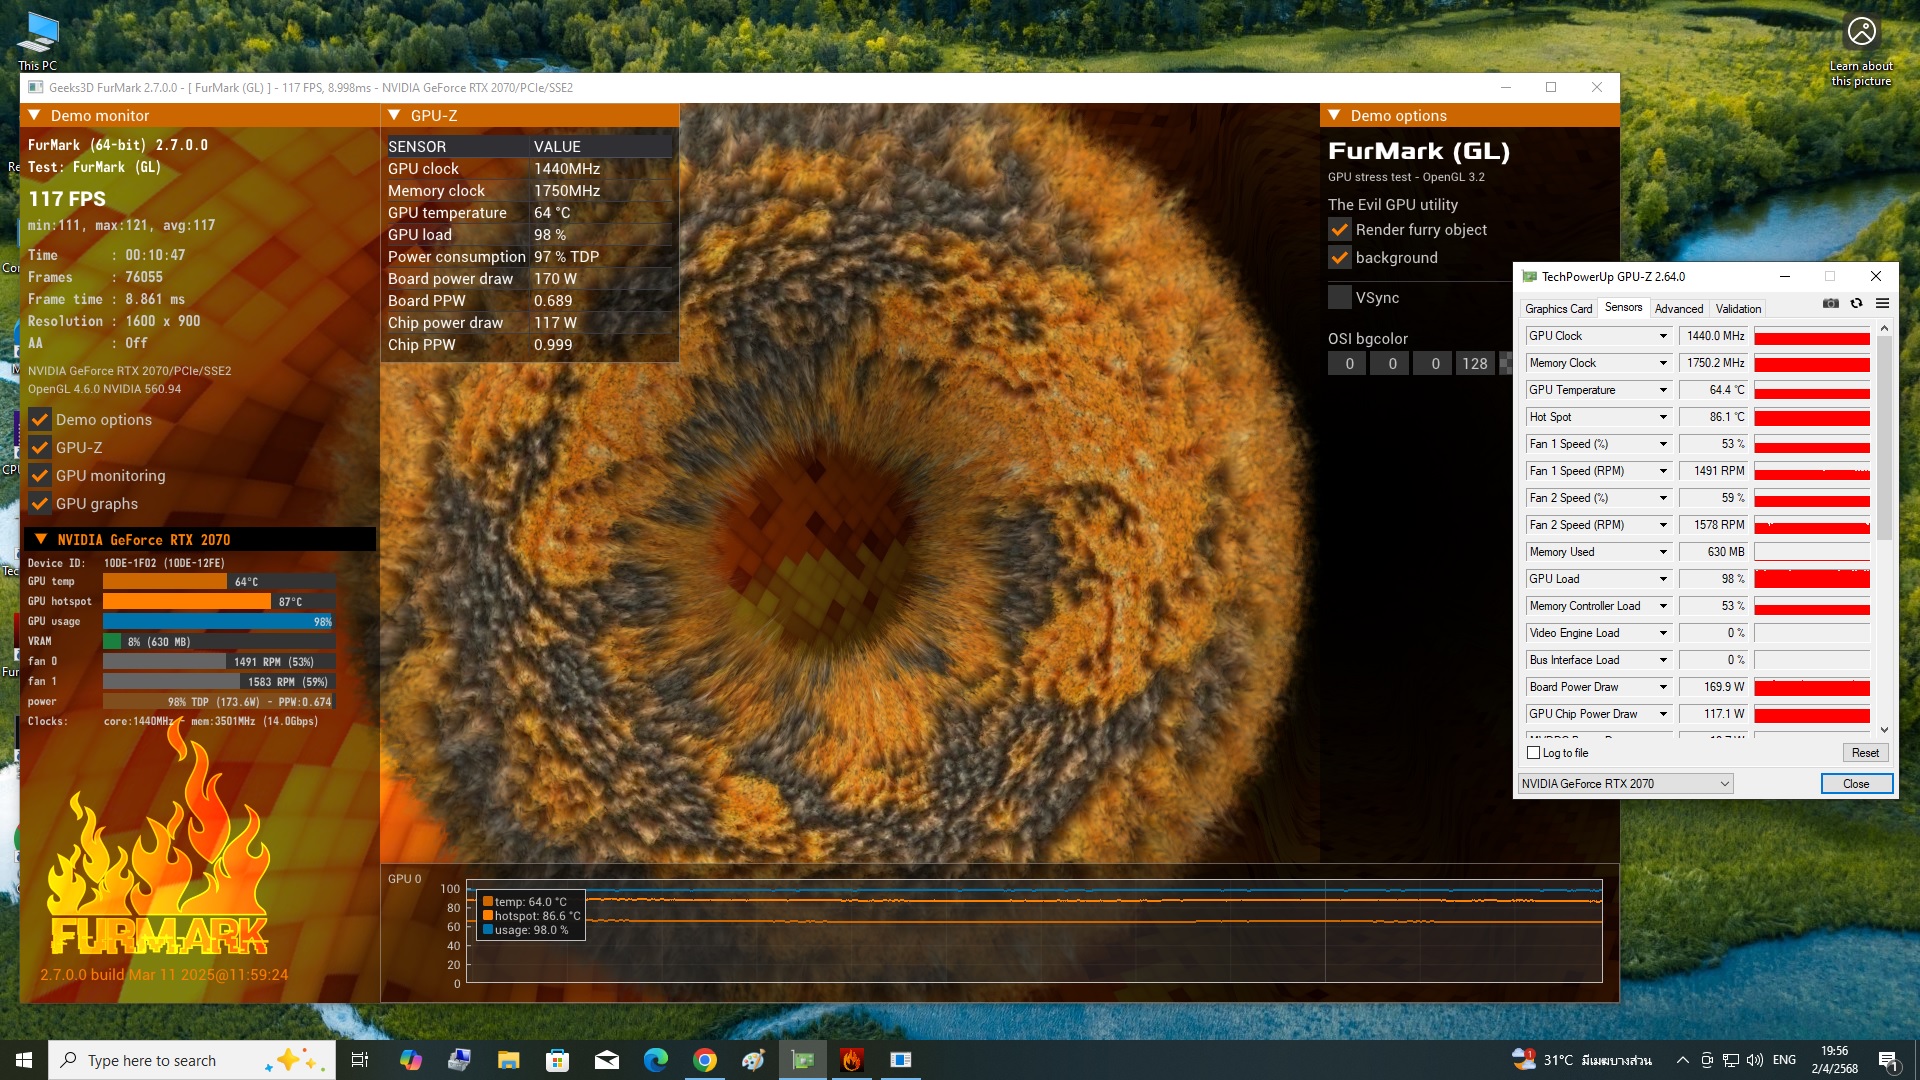
Task: Click the GPU-Z refresh icon
Action: [1857, 303]
